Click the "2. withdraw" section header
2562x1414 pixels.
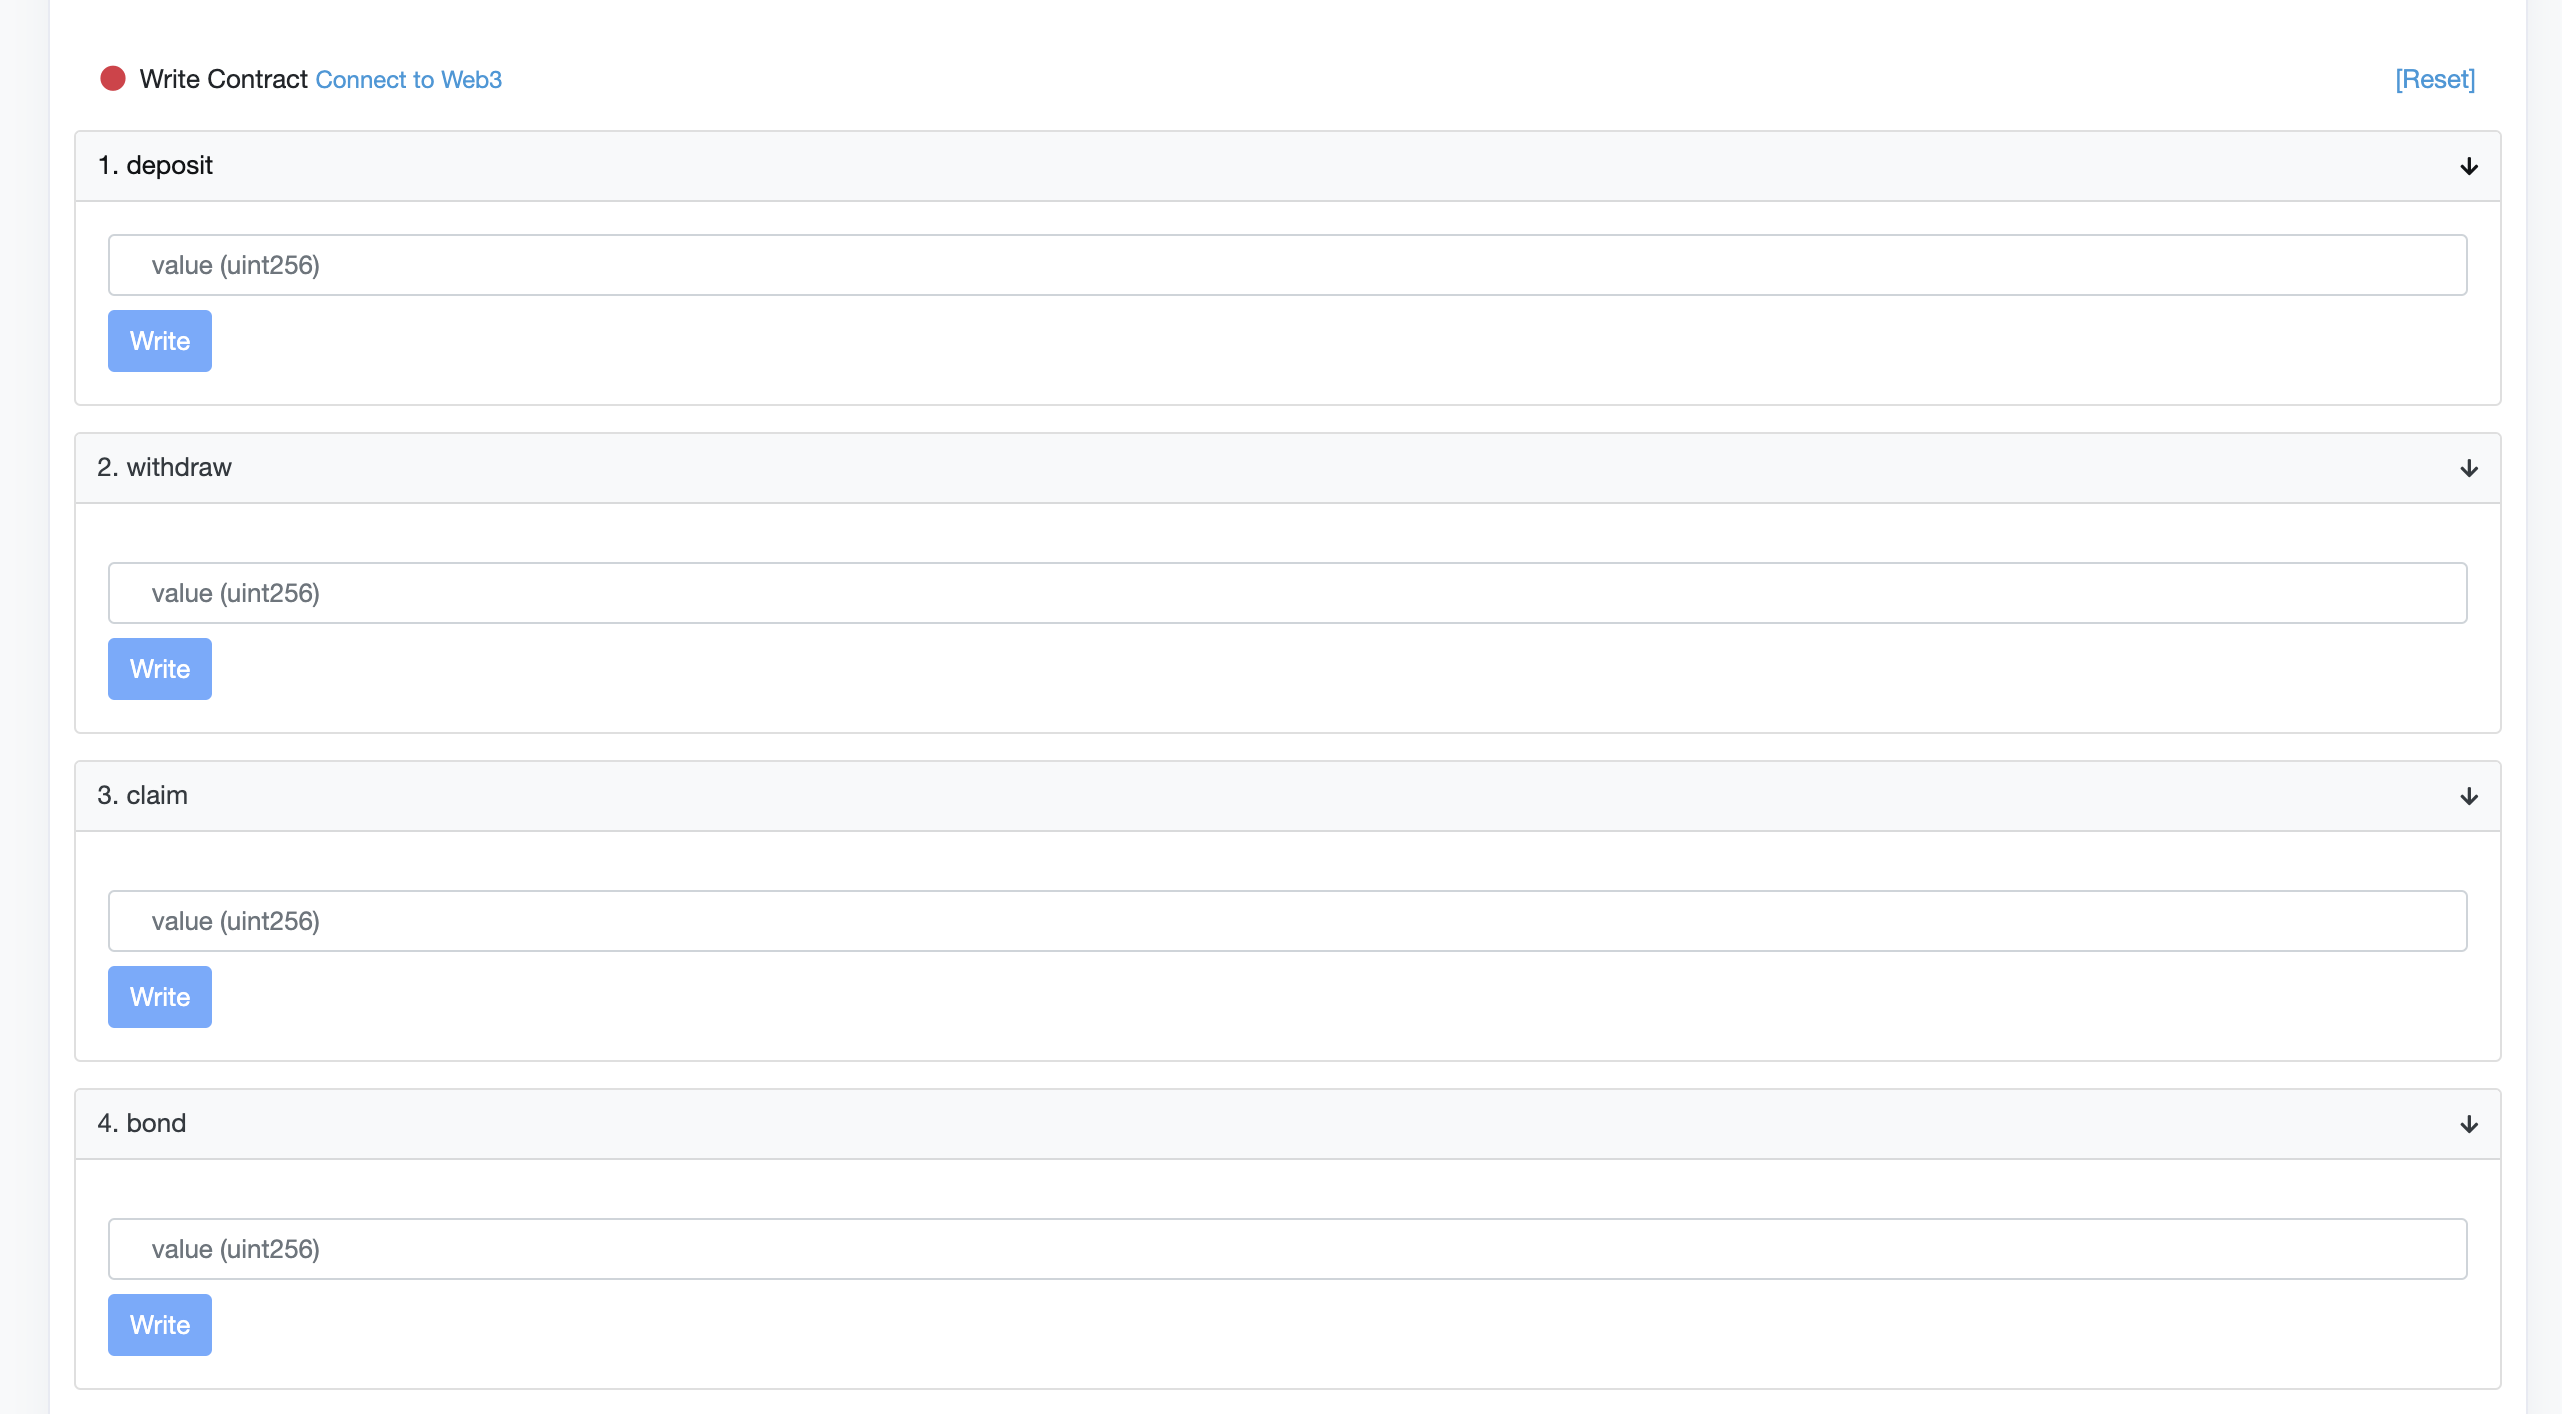tap(164, 468)
